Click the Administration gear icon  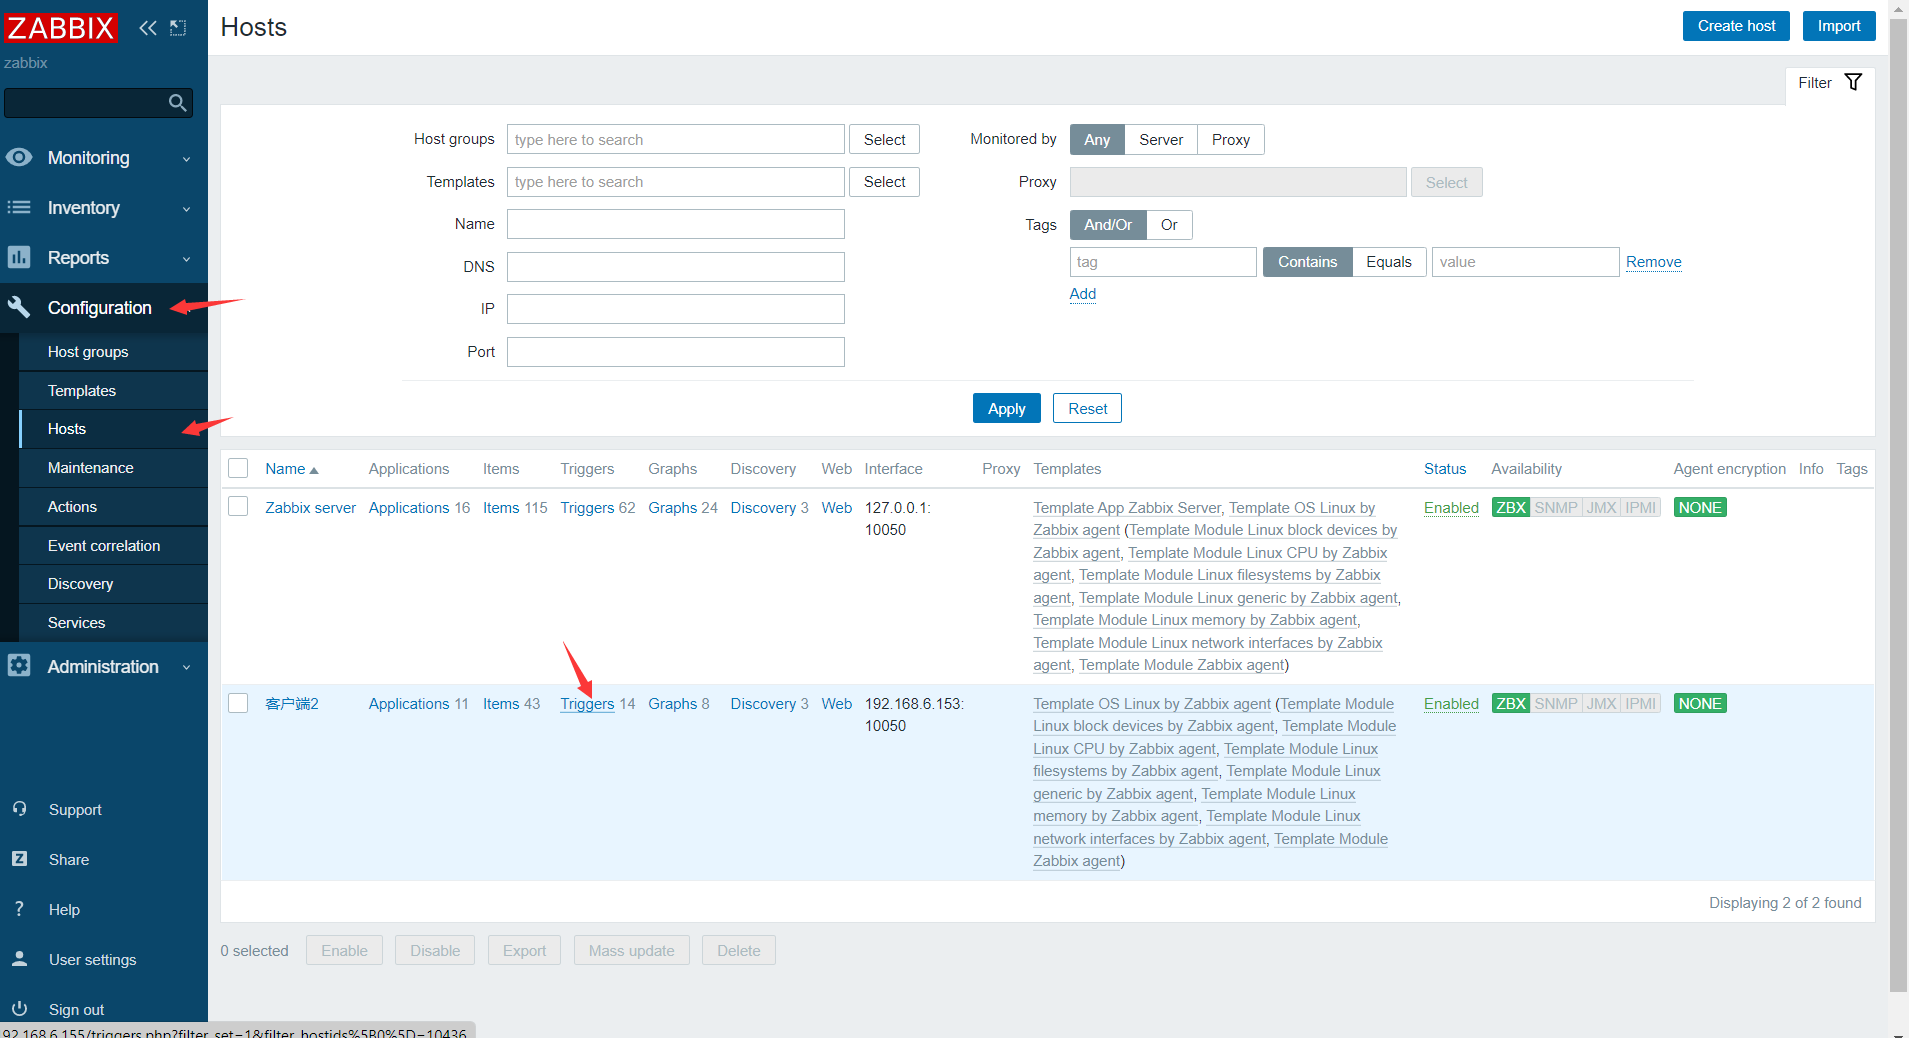19,666
